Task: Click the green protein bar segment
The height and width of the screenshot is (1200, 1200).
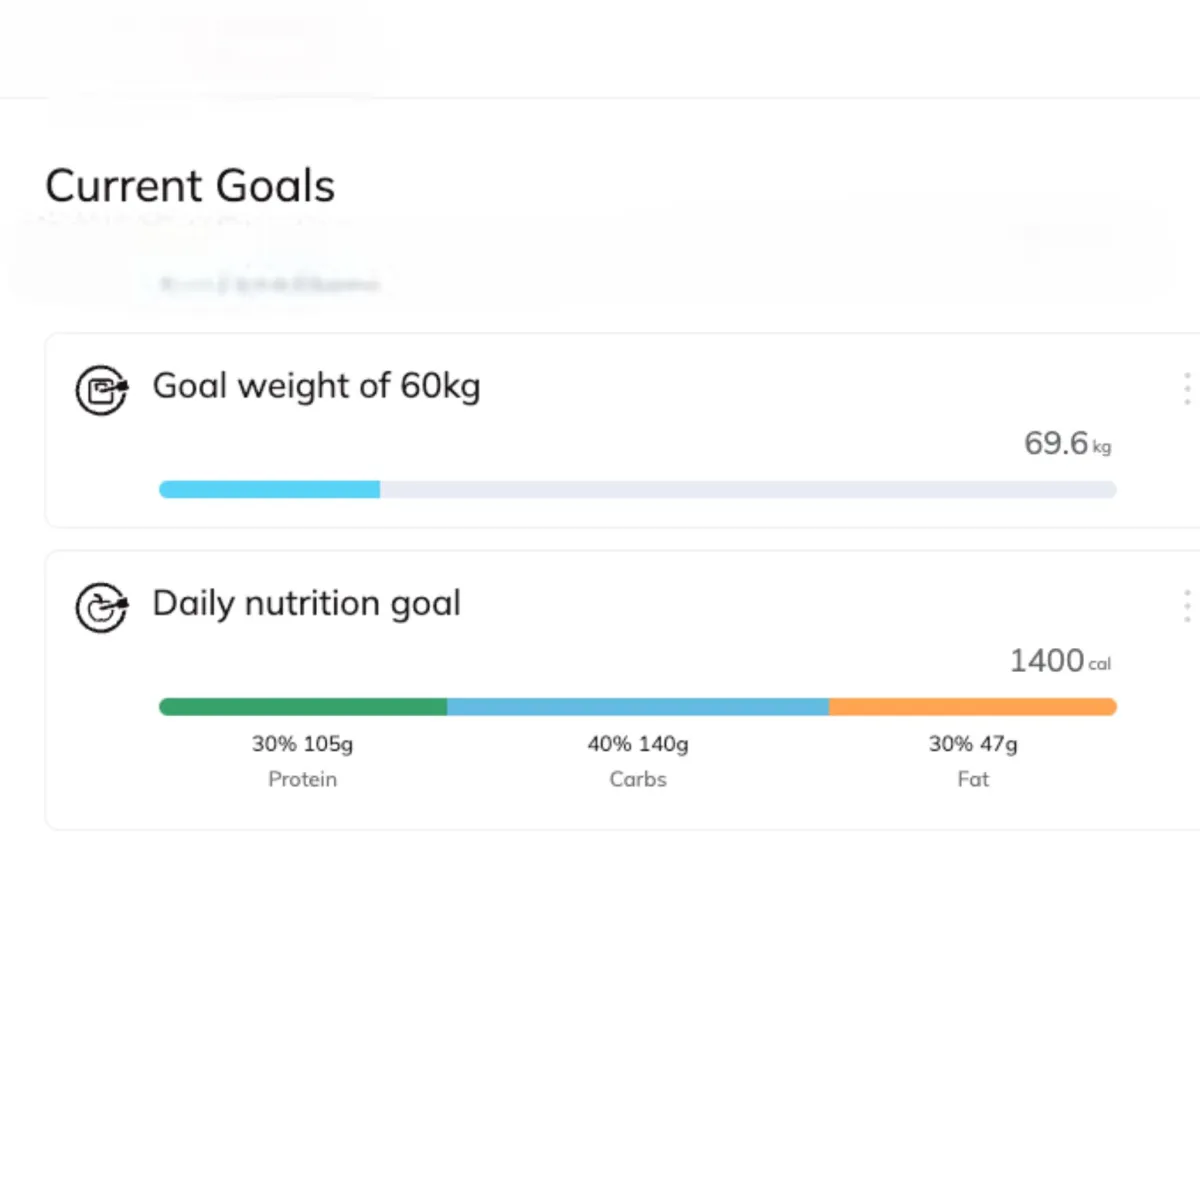Action: pos(302,707)
